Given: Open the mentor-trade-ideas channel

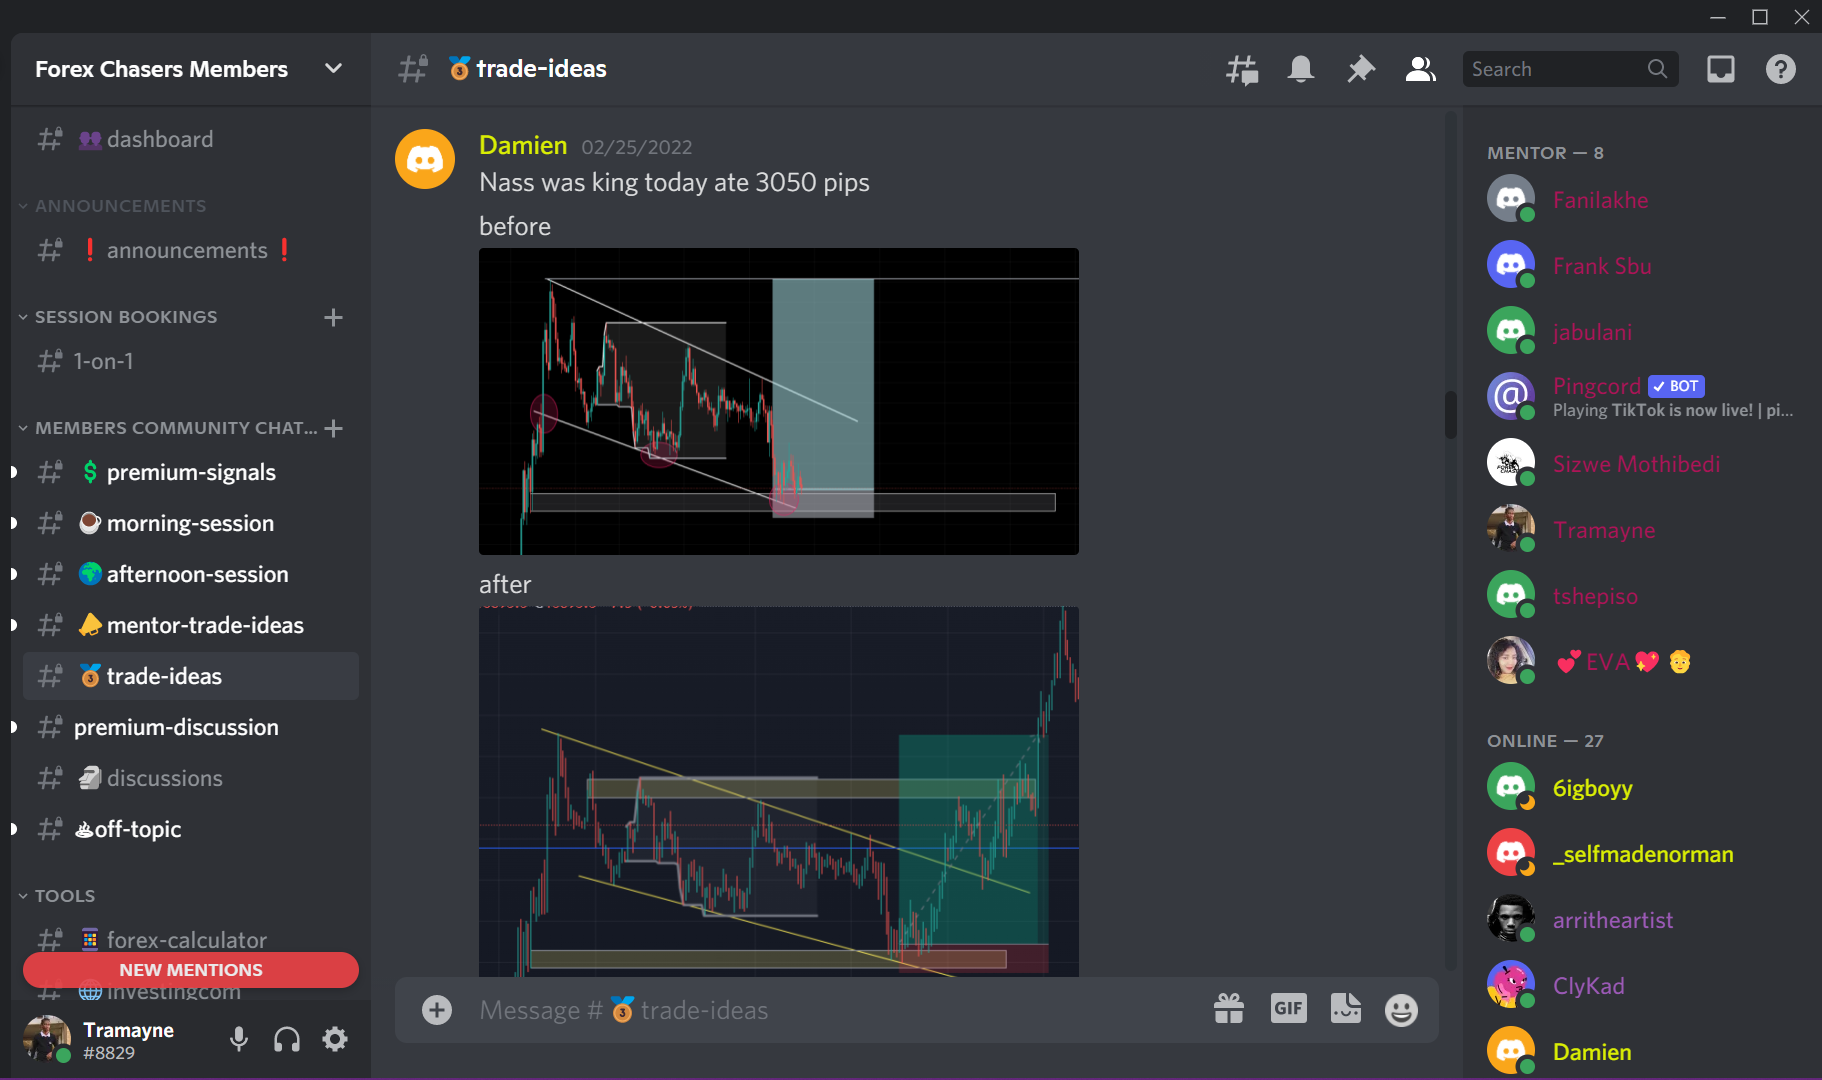Looking at the screenshot, I should [x=190, y=625].
